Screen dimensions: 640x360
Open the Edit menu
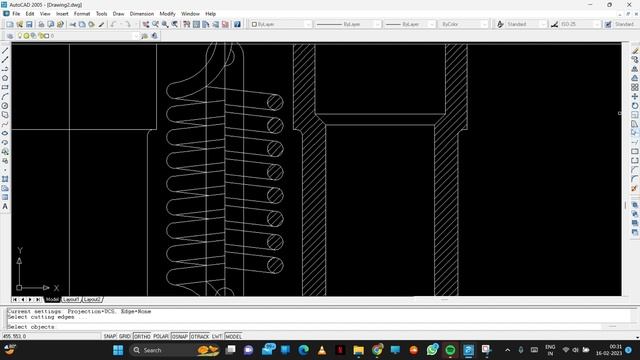[x=30, y=14]
